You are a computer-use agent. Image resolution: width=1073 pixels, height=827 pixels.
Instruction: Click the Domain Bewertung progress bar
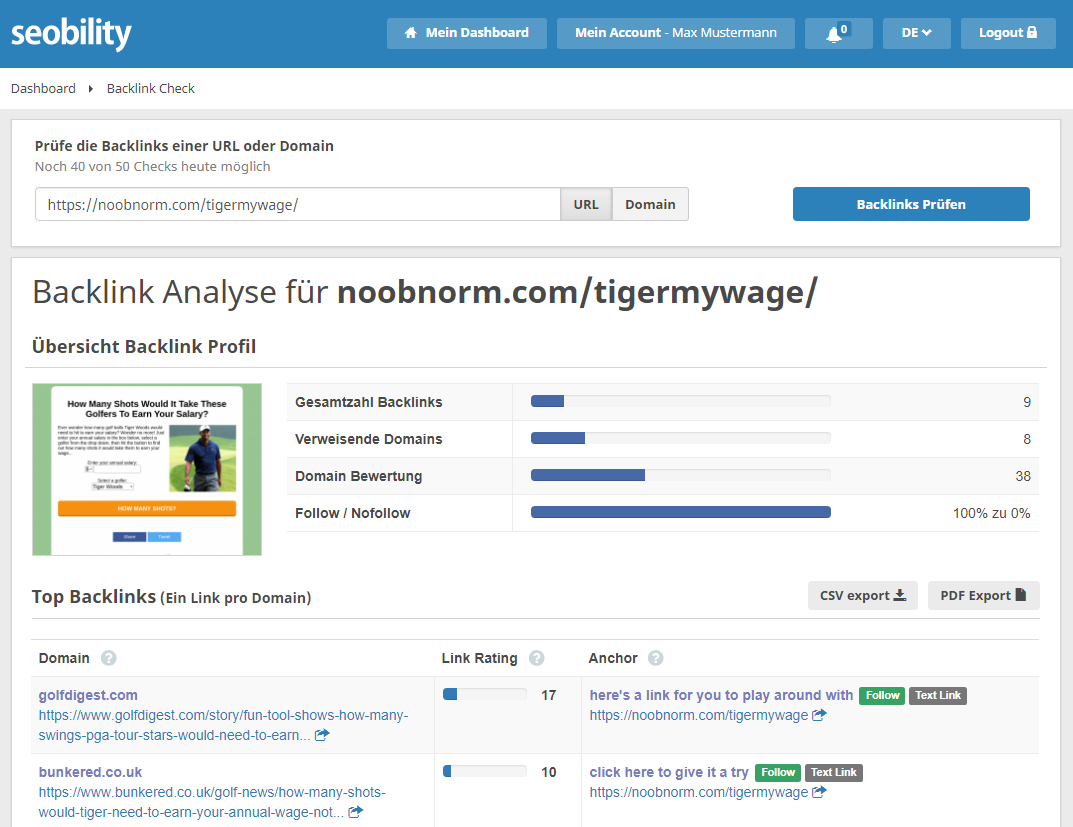681,475
